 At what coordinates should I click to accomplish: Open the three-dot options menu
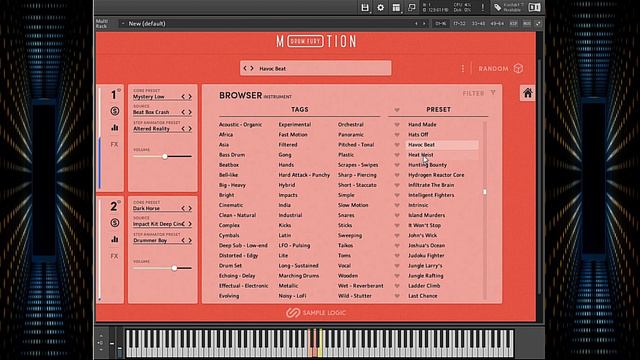[462, 69]
